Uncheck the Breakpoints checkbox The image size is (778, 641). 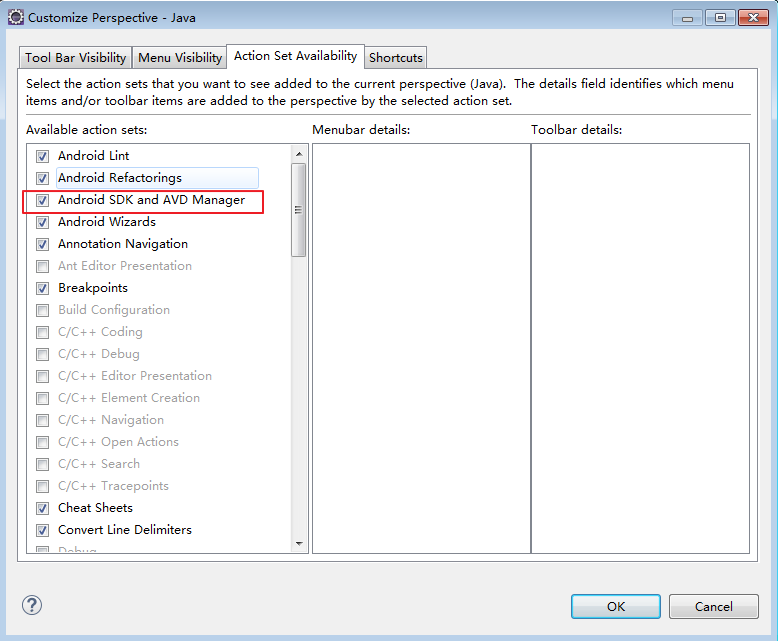[x=43, y=288]
